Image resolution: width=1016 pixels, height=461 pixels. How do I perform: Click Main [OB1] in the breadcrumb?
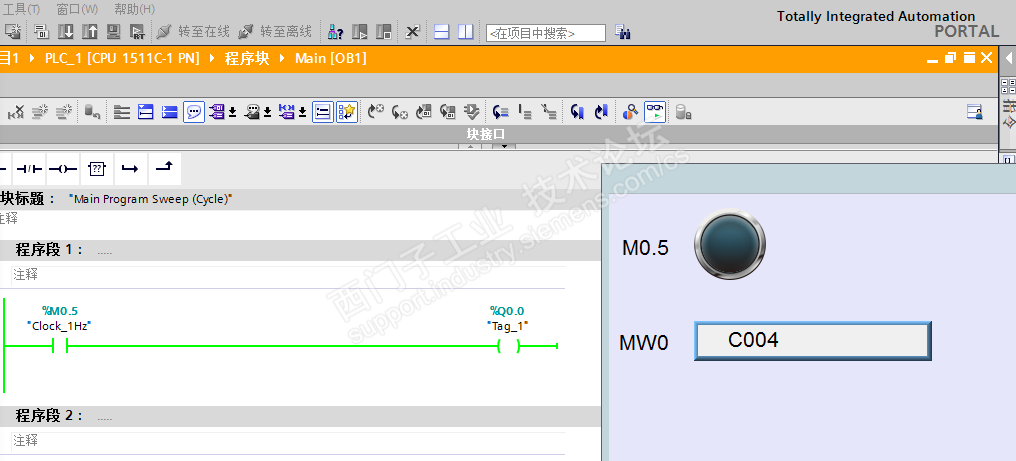(x=330, y=58)
